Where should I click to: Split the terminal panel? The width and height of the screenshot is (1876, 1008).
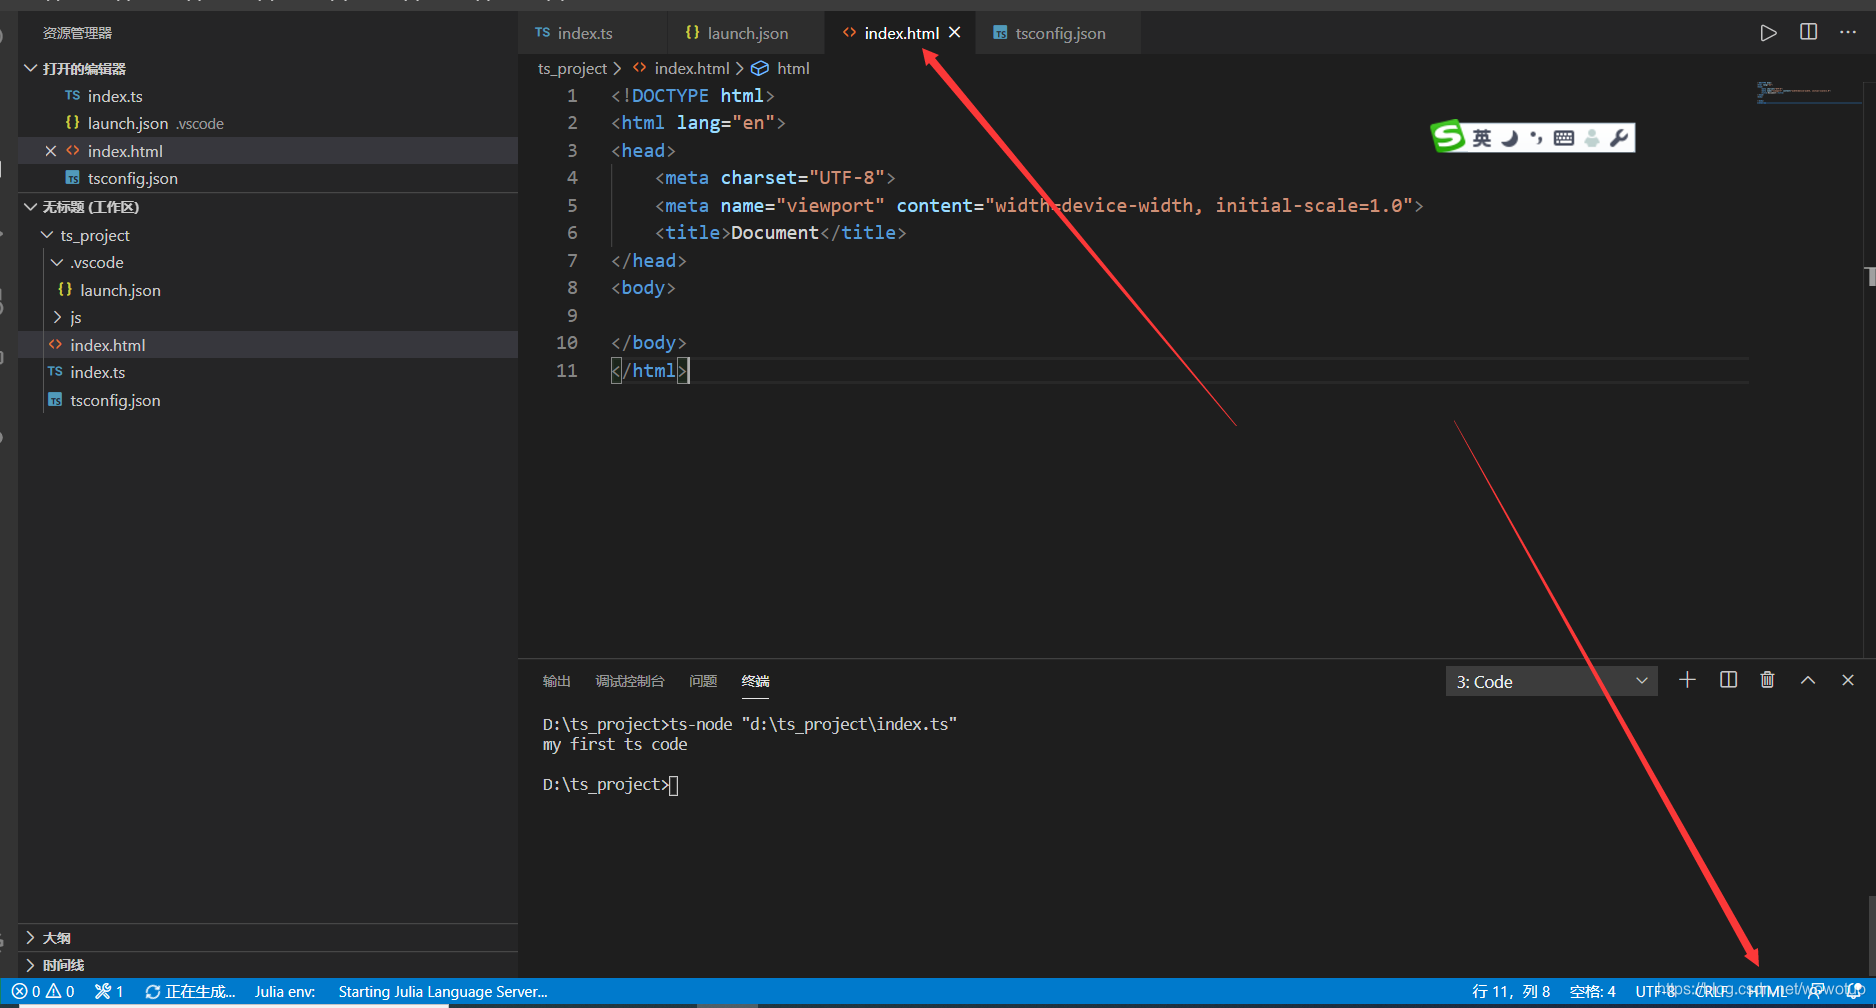point(1728,680)
